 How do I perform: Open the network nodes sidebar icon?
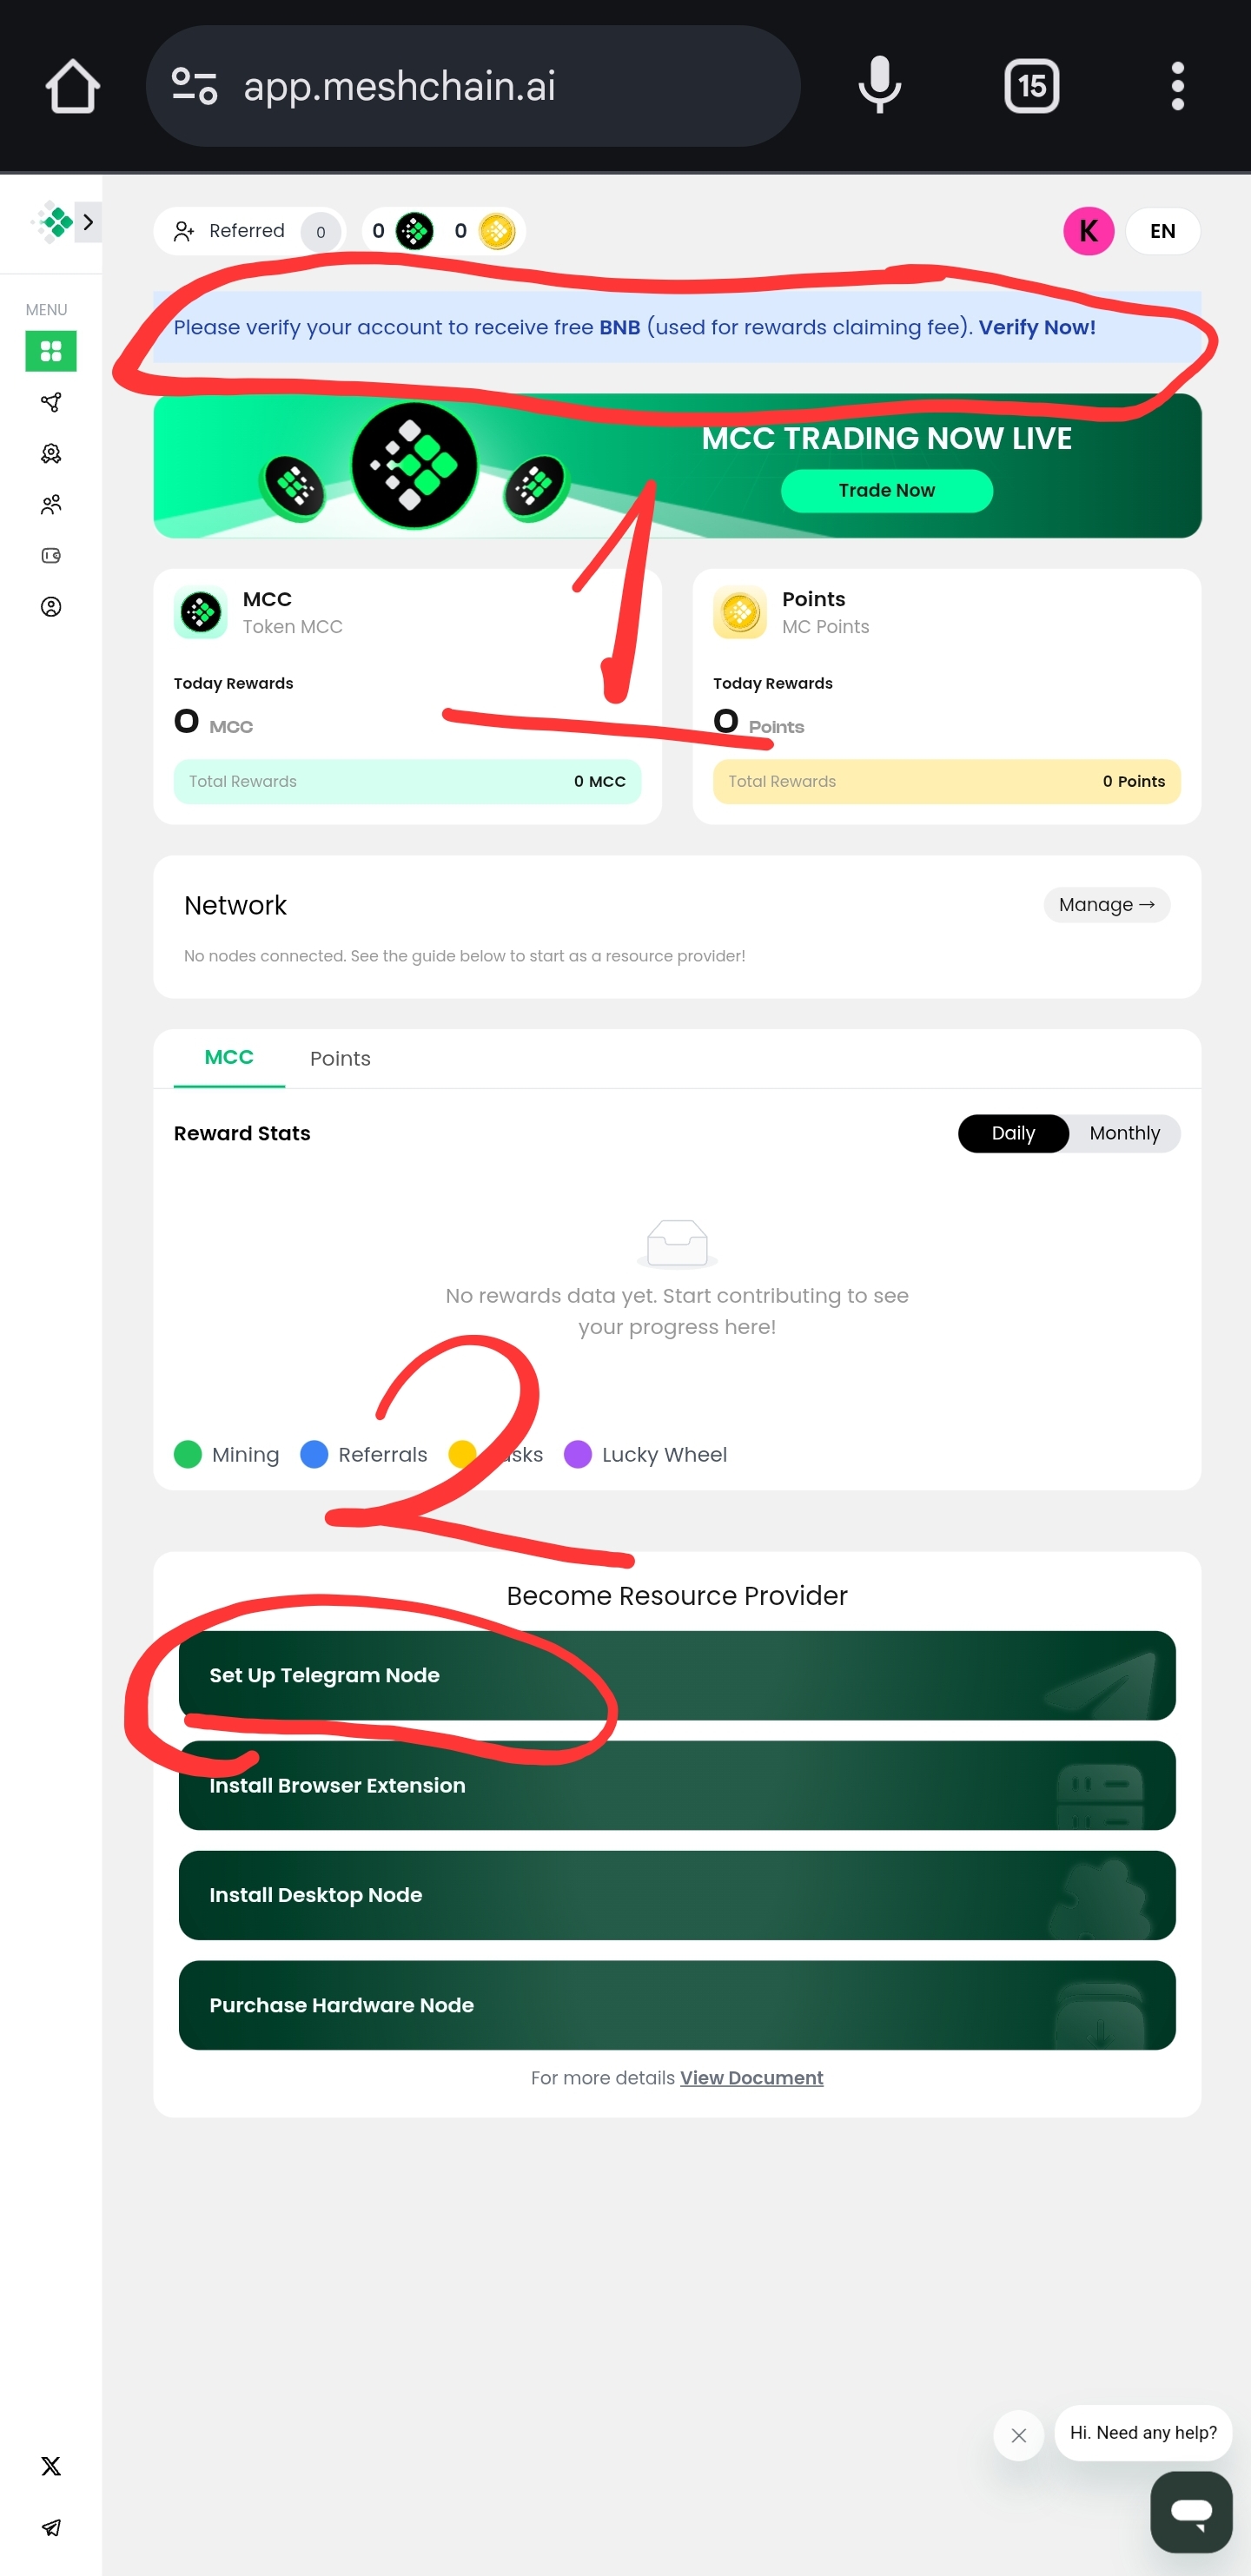(x=51, y=402)
